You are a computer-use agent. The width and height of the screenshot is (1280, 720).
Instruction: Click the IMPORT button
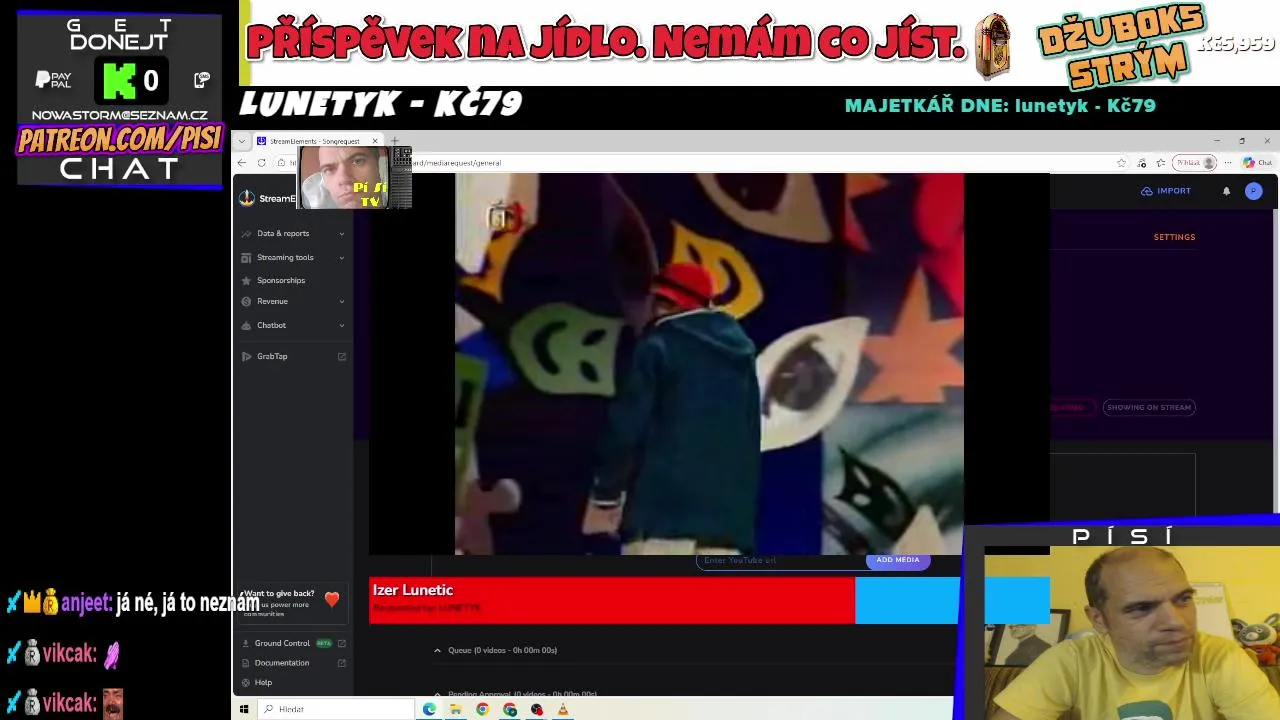click(x=1166, y=191)
